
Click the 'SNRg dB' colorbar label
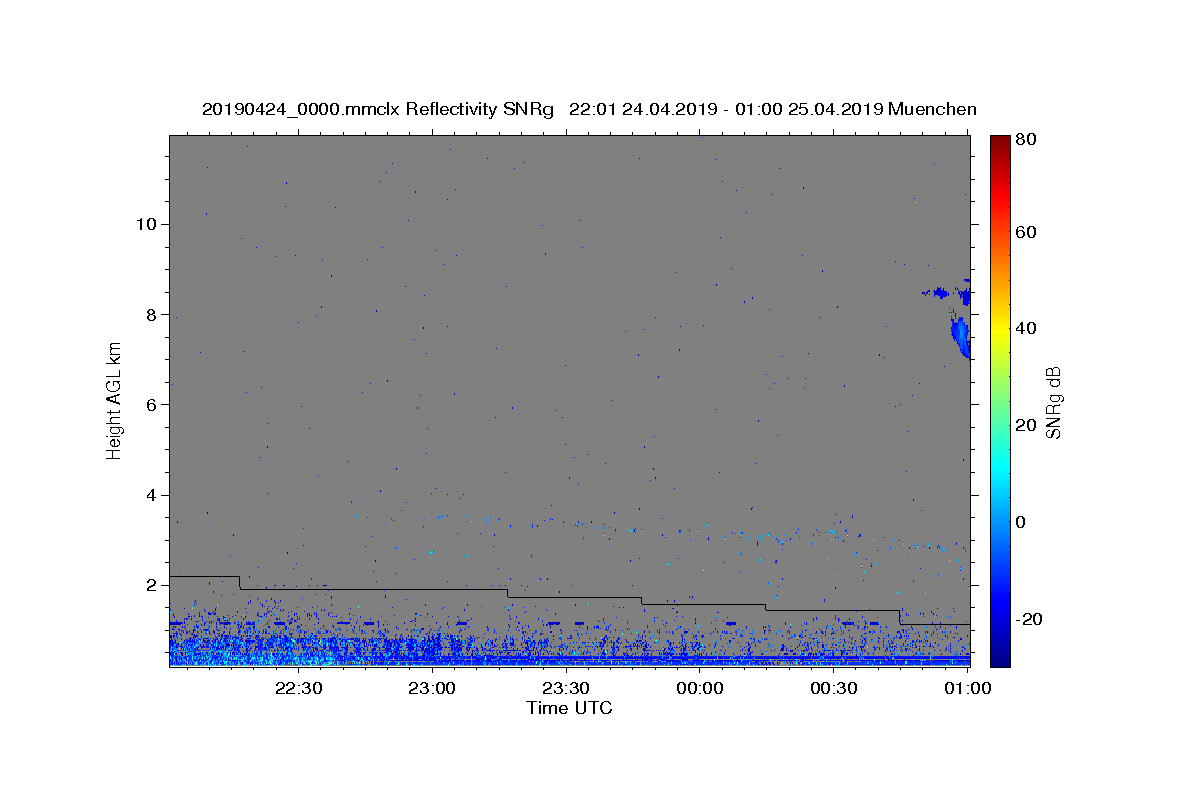1053,401
